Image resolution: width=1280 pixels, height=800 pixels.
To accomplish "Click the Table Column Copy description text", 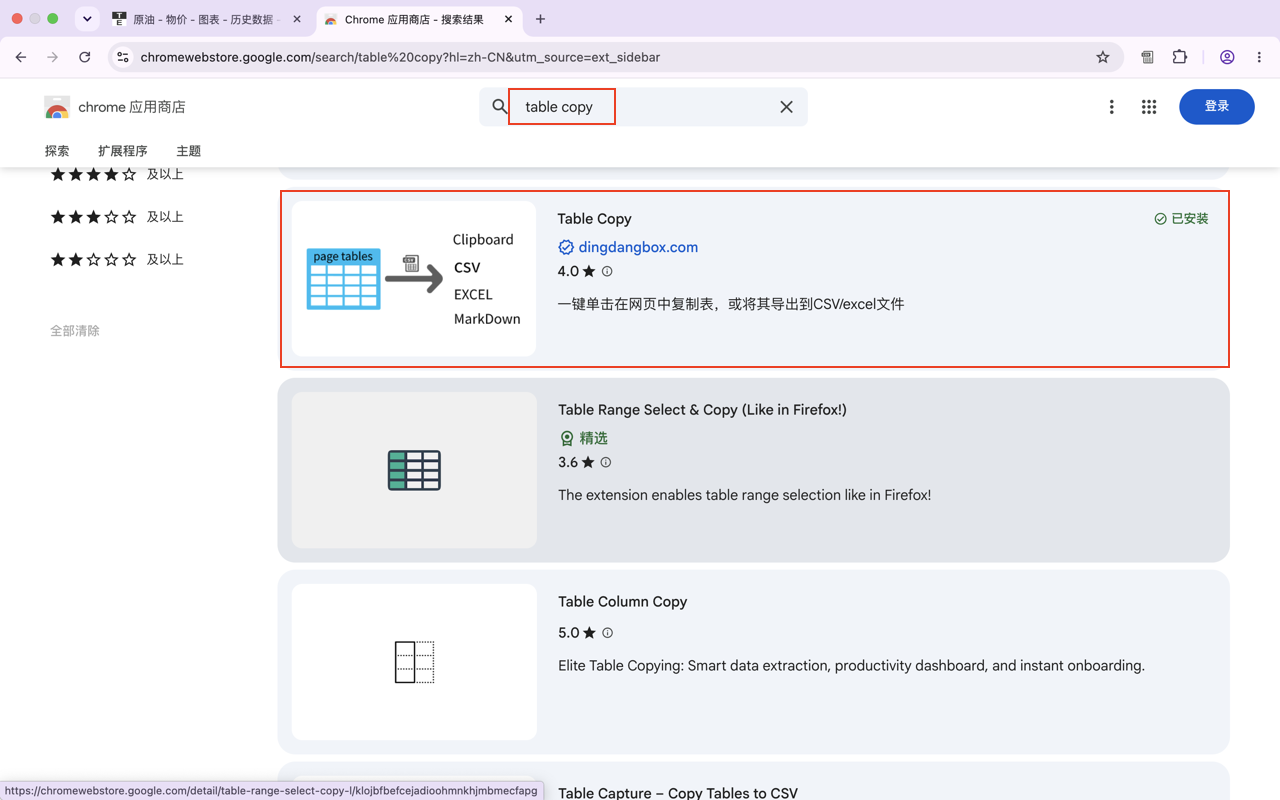I will [851, 666].
